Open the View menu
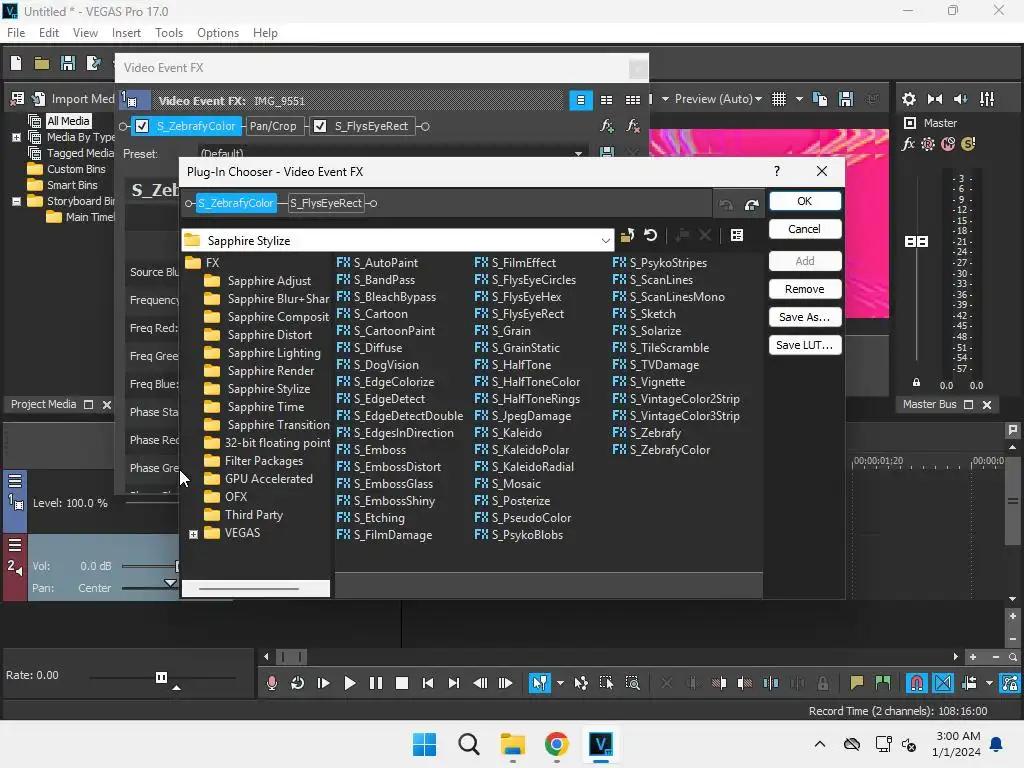1024x768 pixels. [x=85, y=33]
